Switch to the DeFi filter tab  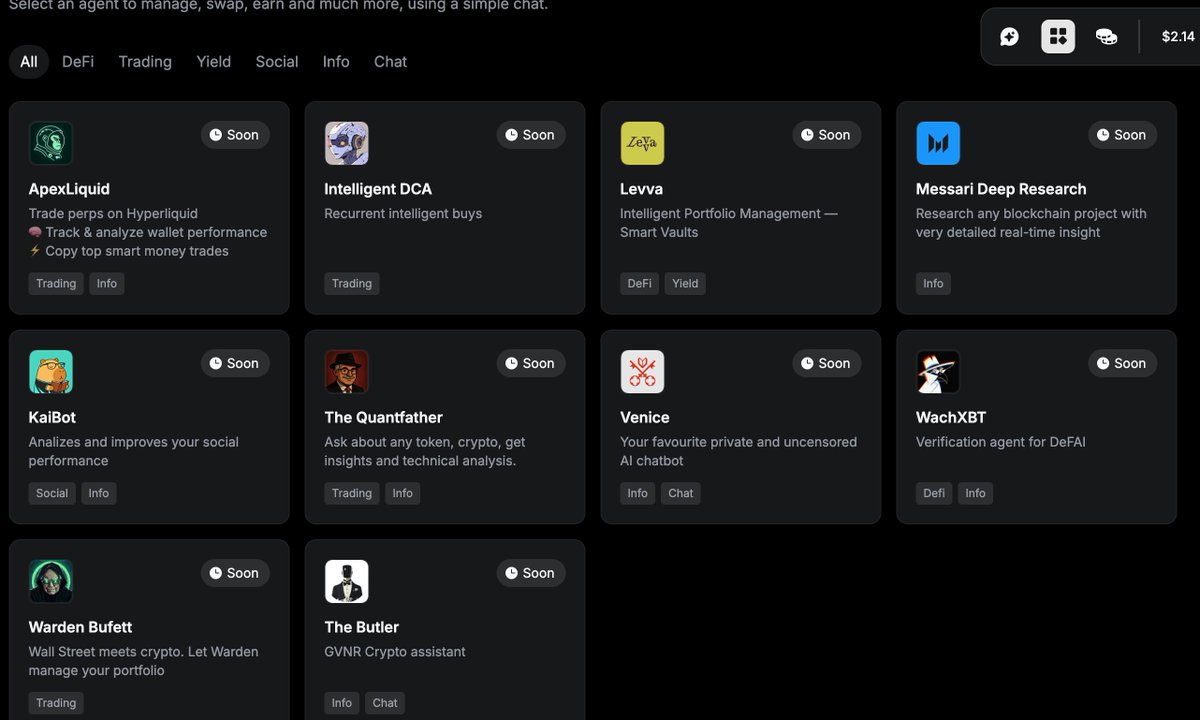(78, 62)
